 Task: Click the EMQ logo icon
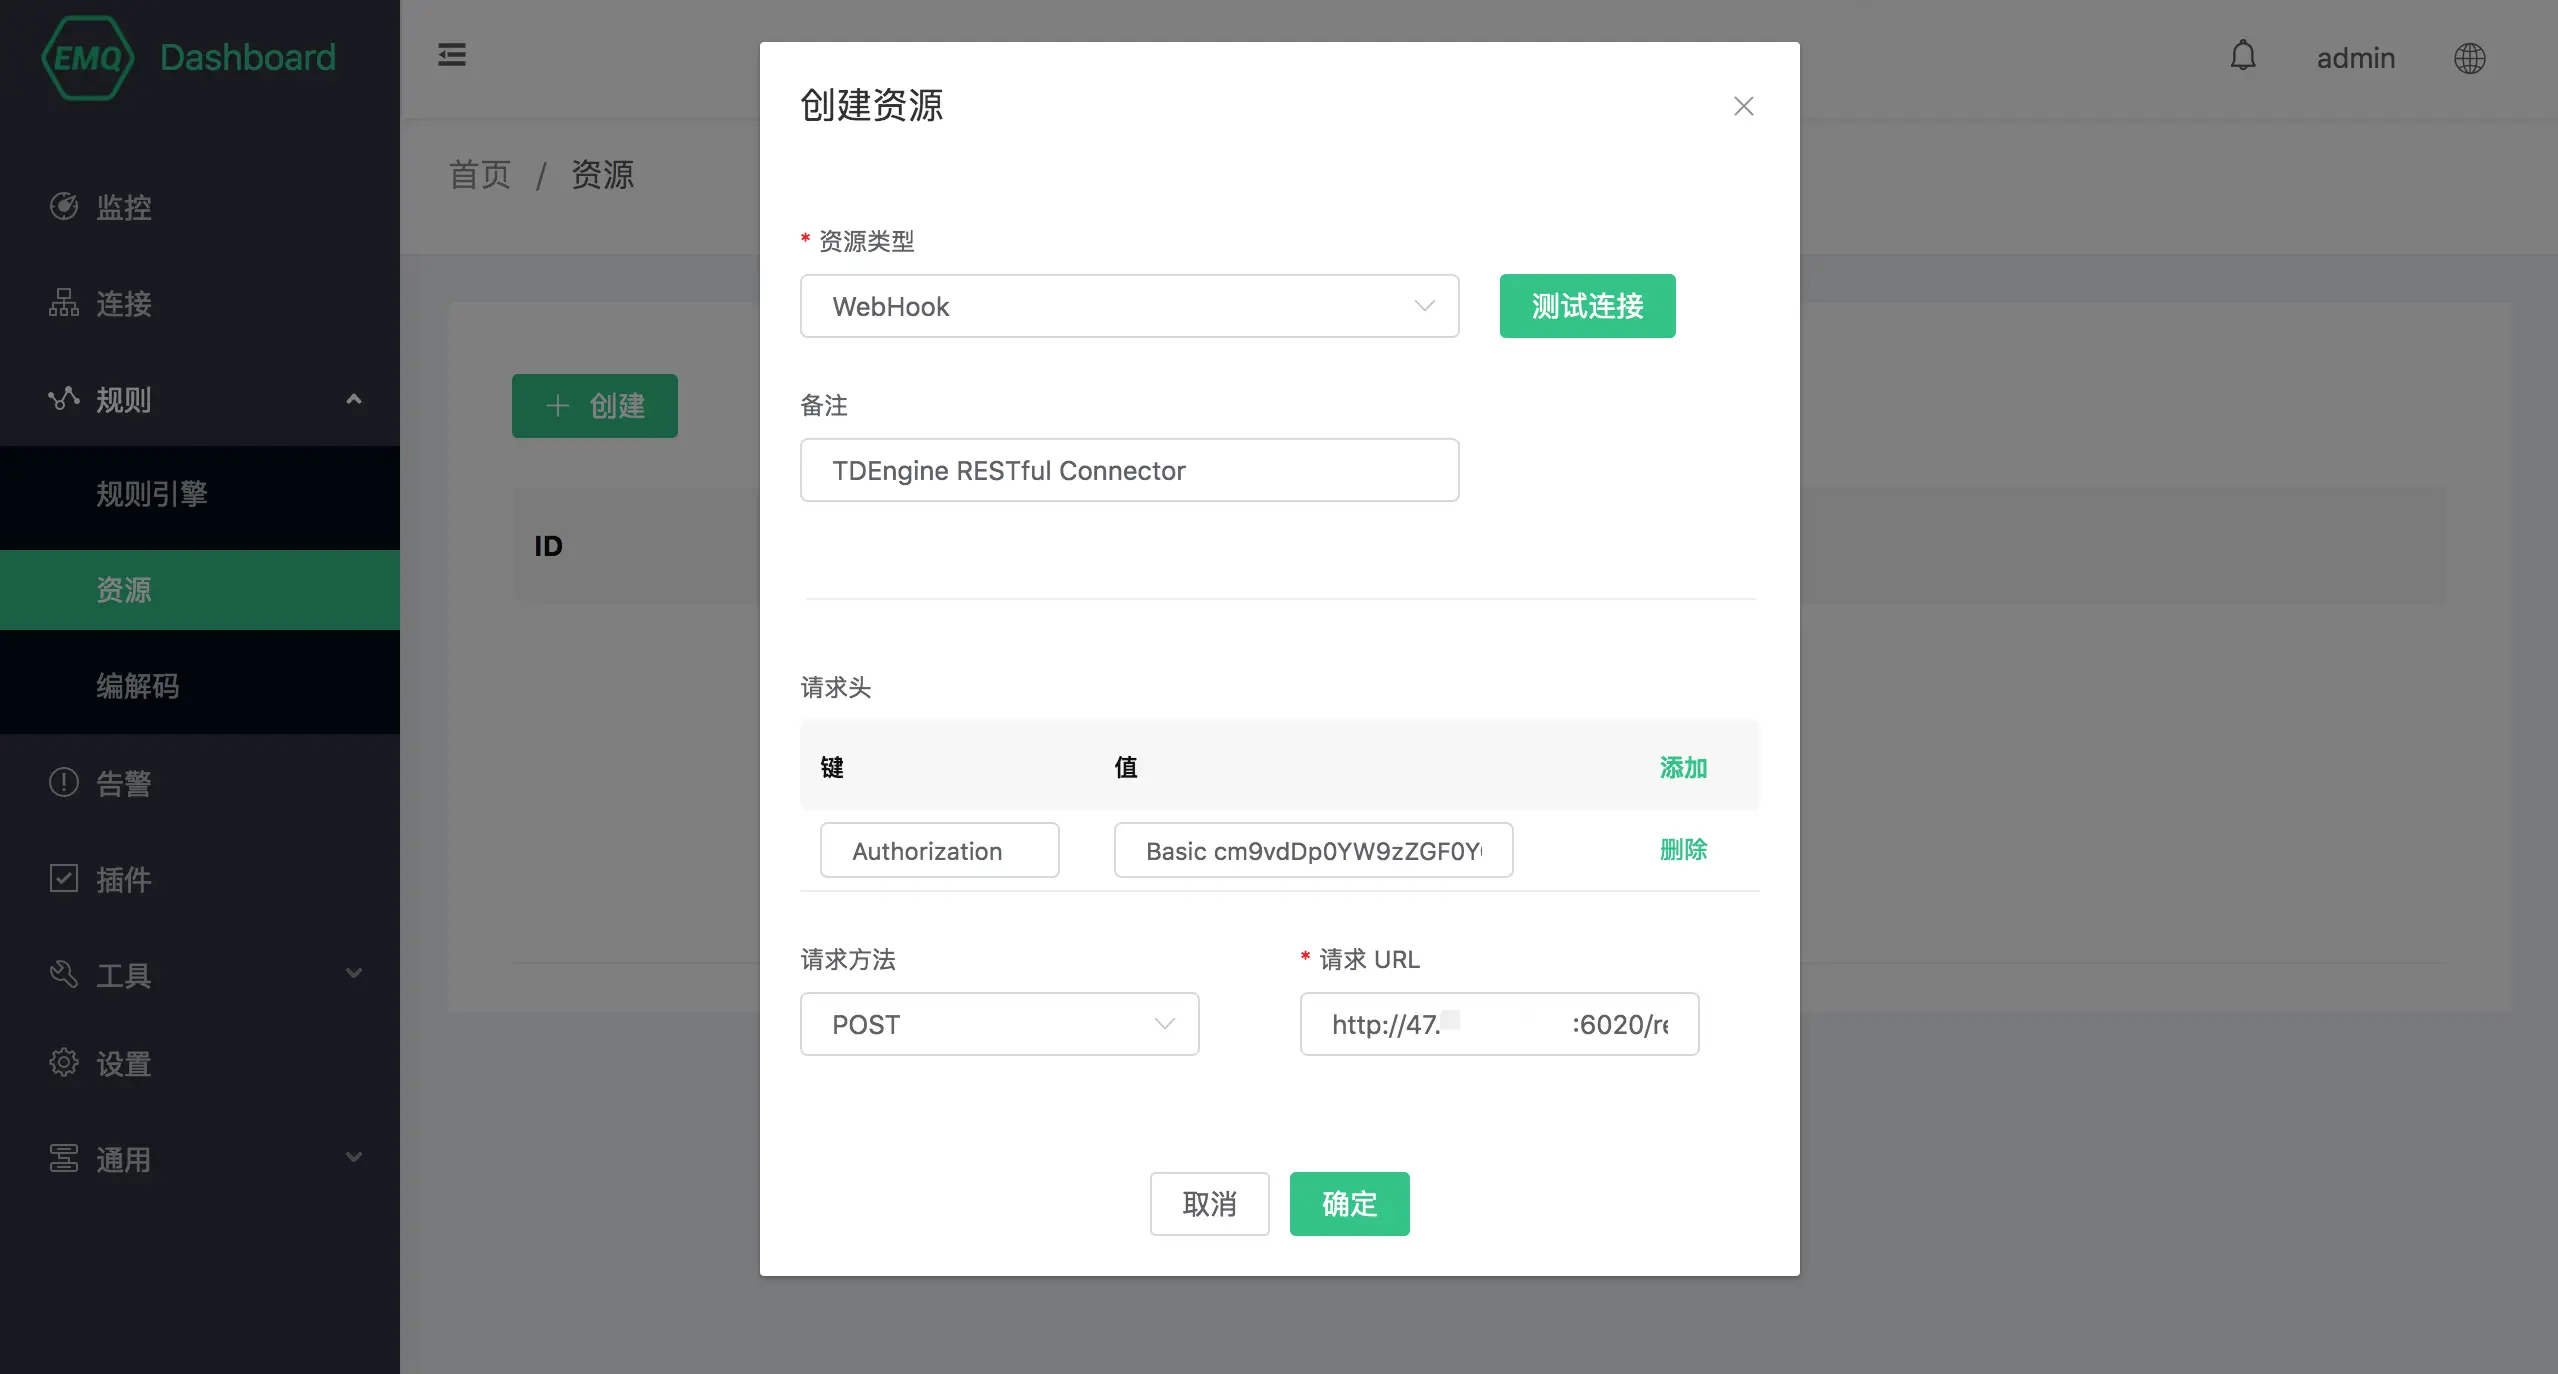(x=88, y=58)
